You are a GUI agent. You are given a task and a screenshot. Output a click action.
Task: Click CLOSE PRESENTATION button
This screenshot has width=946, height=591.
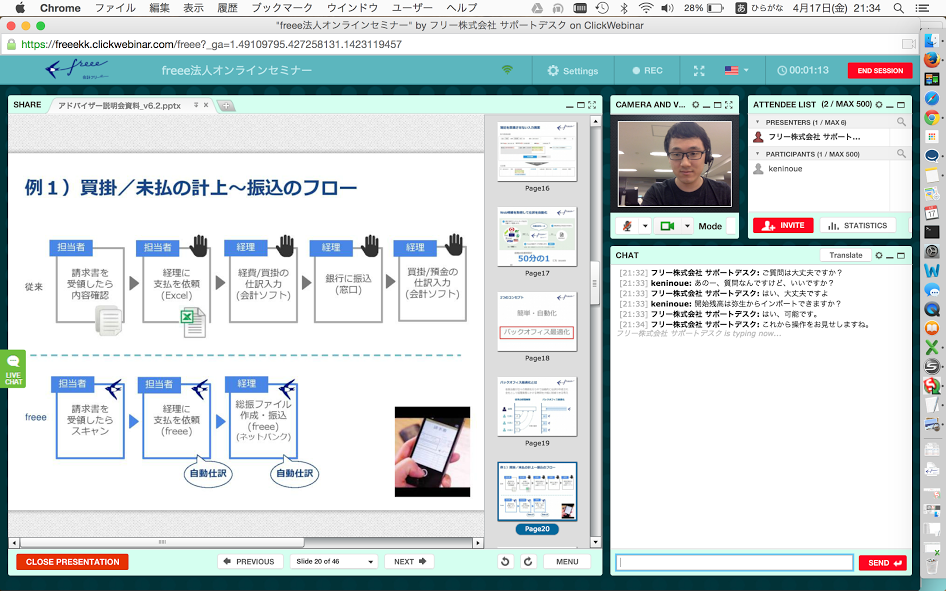click(72, 561)
